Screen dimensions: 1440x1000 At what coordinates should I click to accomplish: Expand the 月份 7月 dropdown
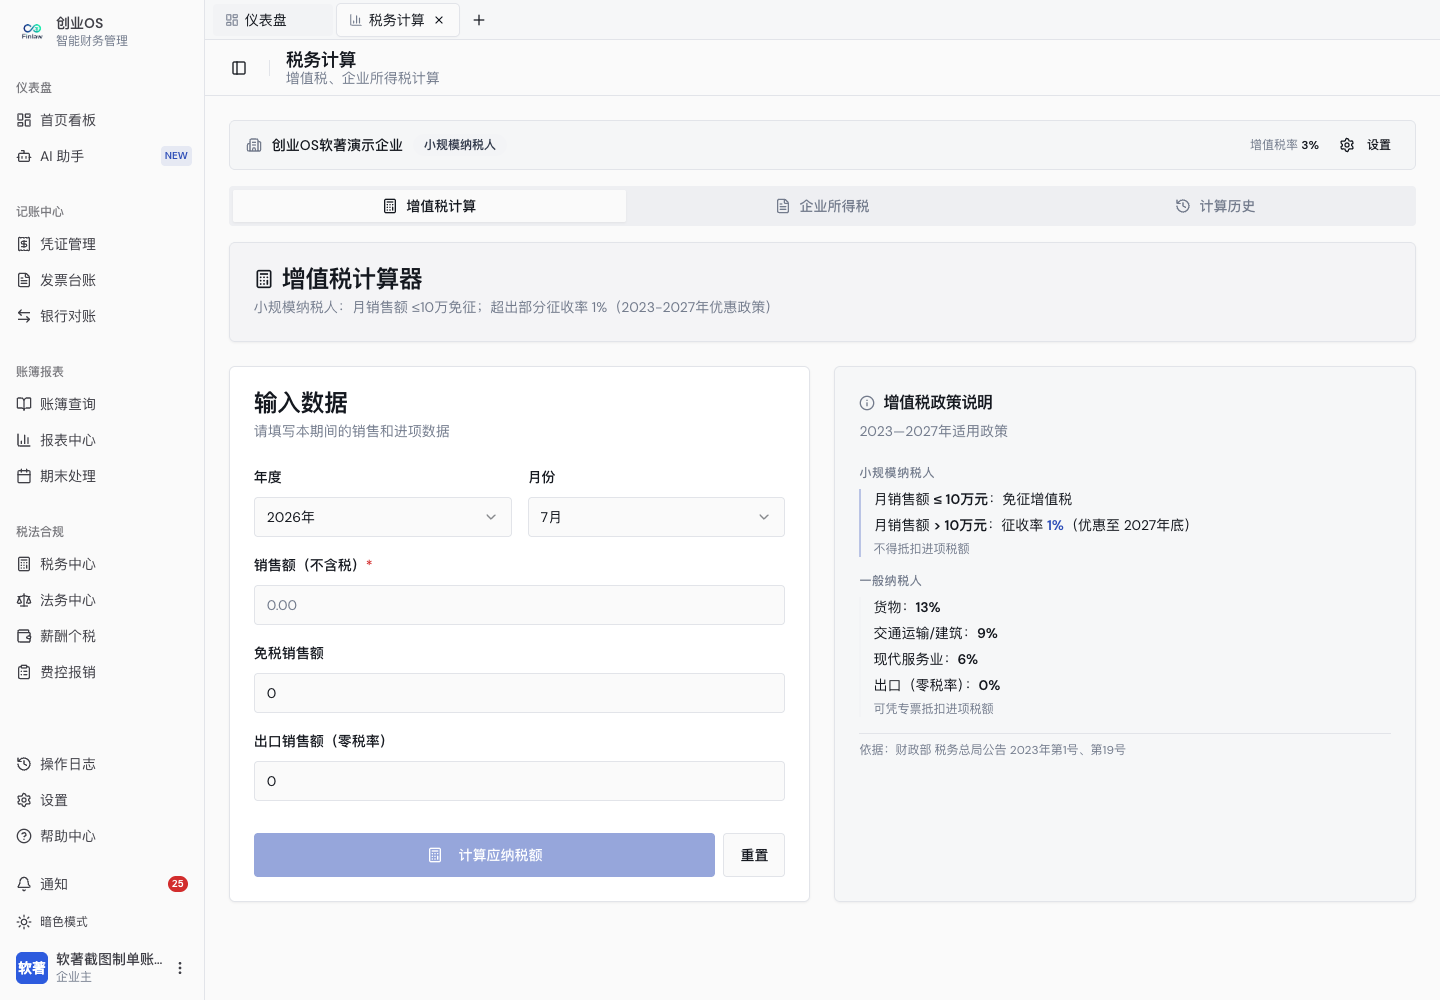coord(656,517)
